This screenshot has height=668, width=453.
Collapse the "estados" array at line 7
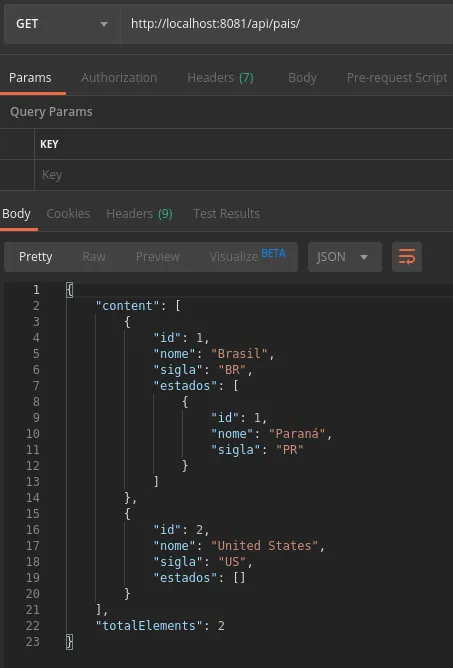[x=60, y=386]
